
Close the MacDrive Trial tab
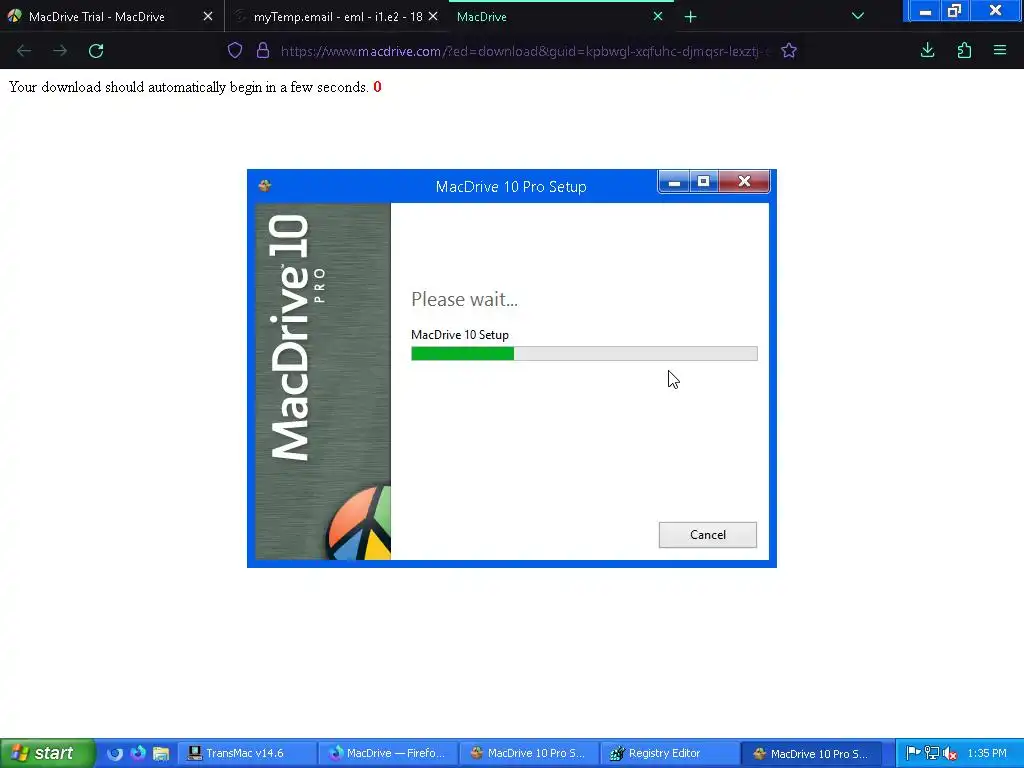pyautogui.click(x=208, y=16)
